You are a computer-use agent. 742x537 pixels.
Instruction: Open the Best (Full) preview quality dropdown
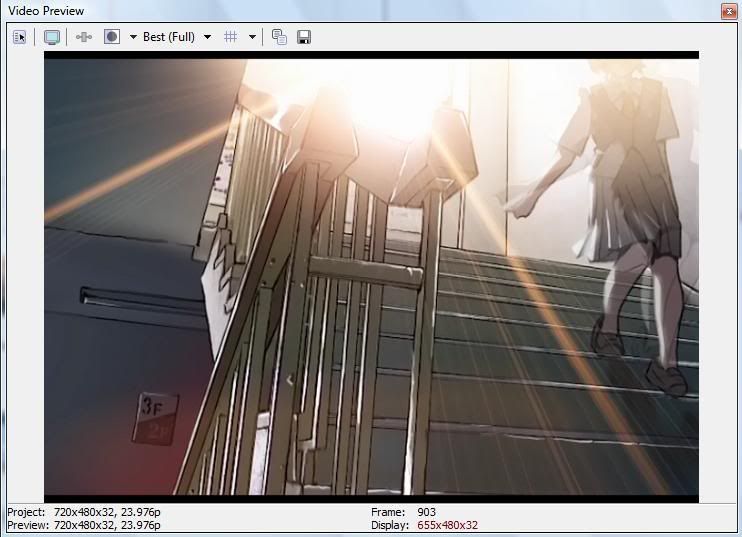(177, 37)
